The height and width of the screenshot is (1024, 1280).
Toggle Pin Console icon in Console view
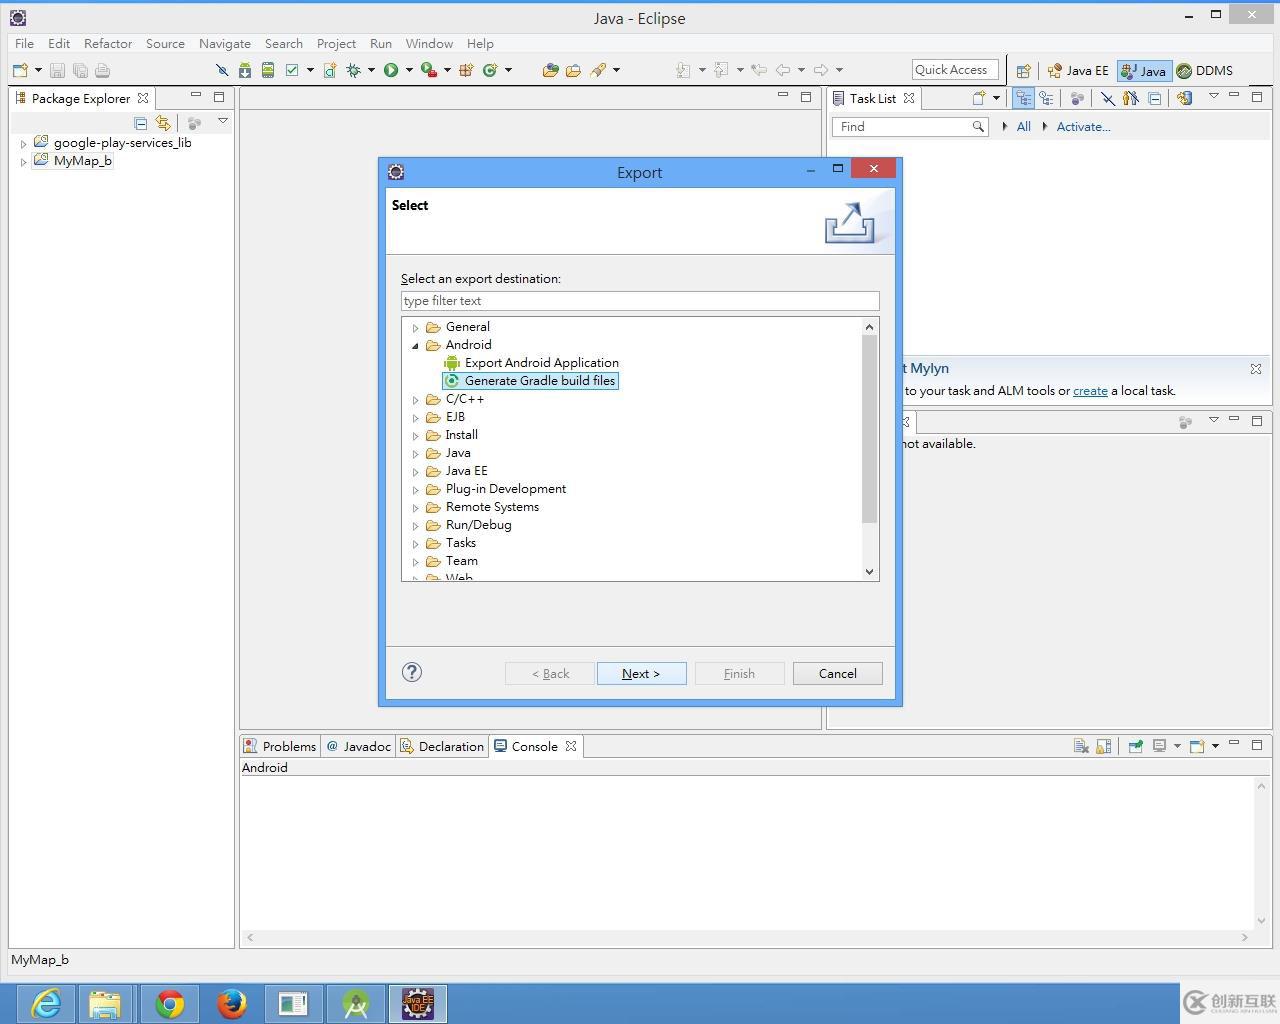[x=1135, y=746]
